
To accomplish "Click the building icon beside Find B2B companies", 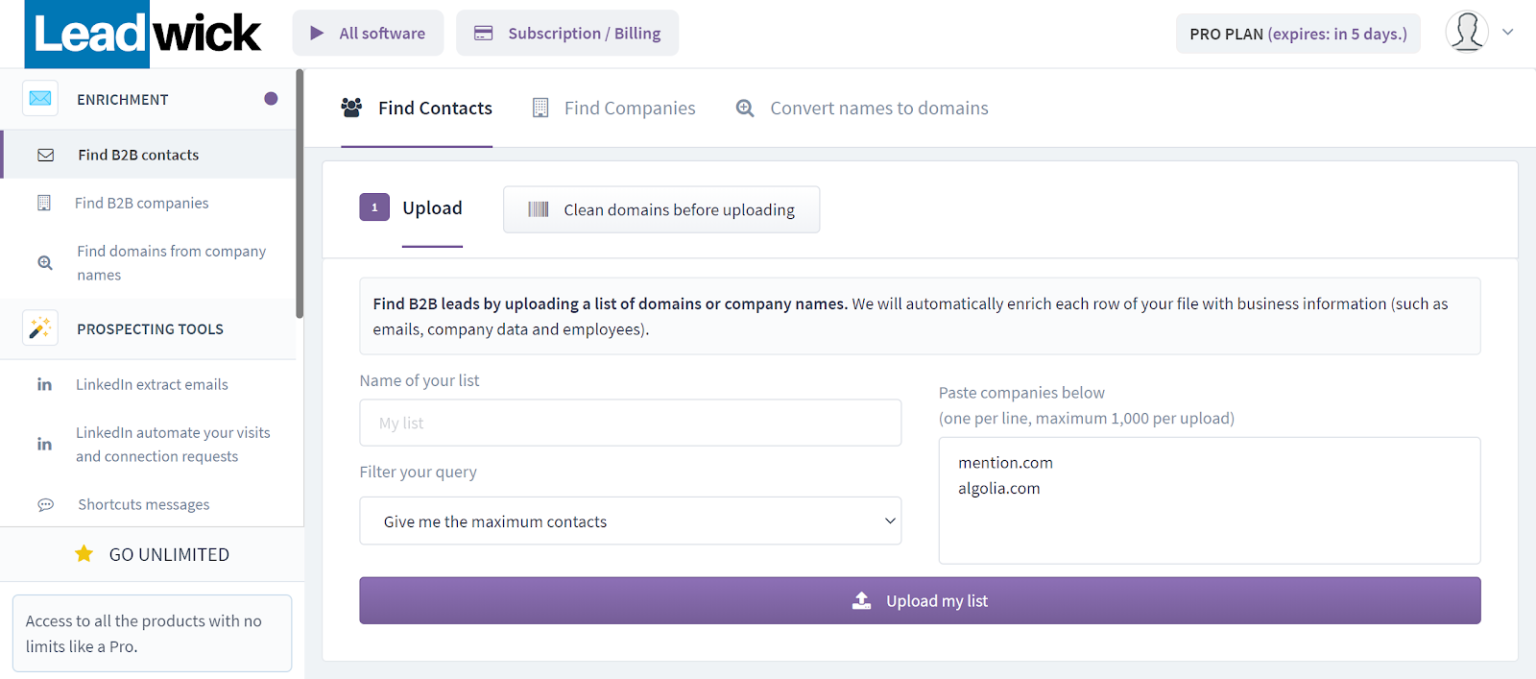I will point(44,203).
